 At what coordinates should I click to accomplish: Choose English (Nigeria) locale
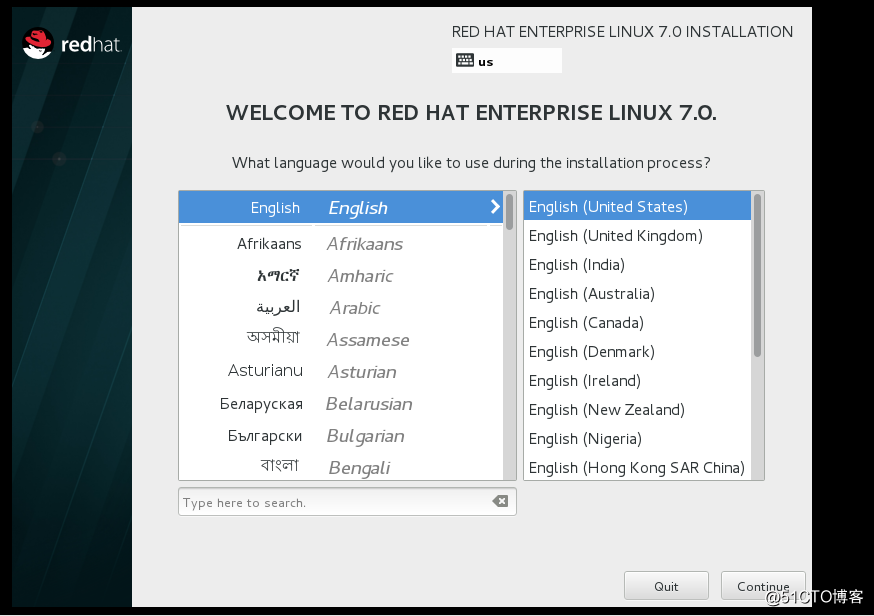[x=638, y=438]
